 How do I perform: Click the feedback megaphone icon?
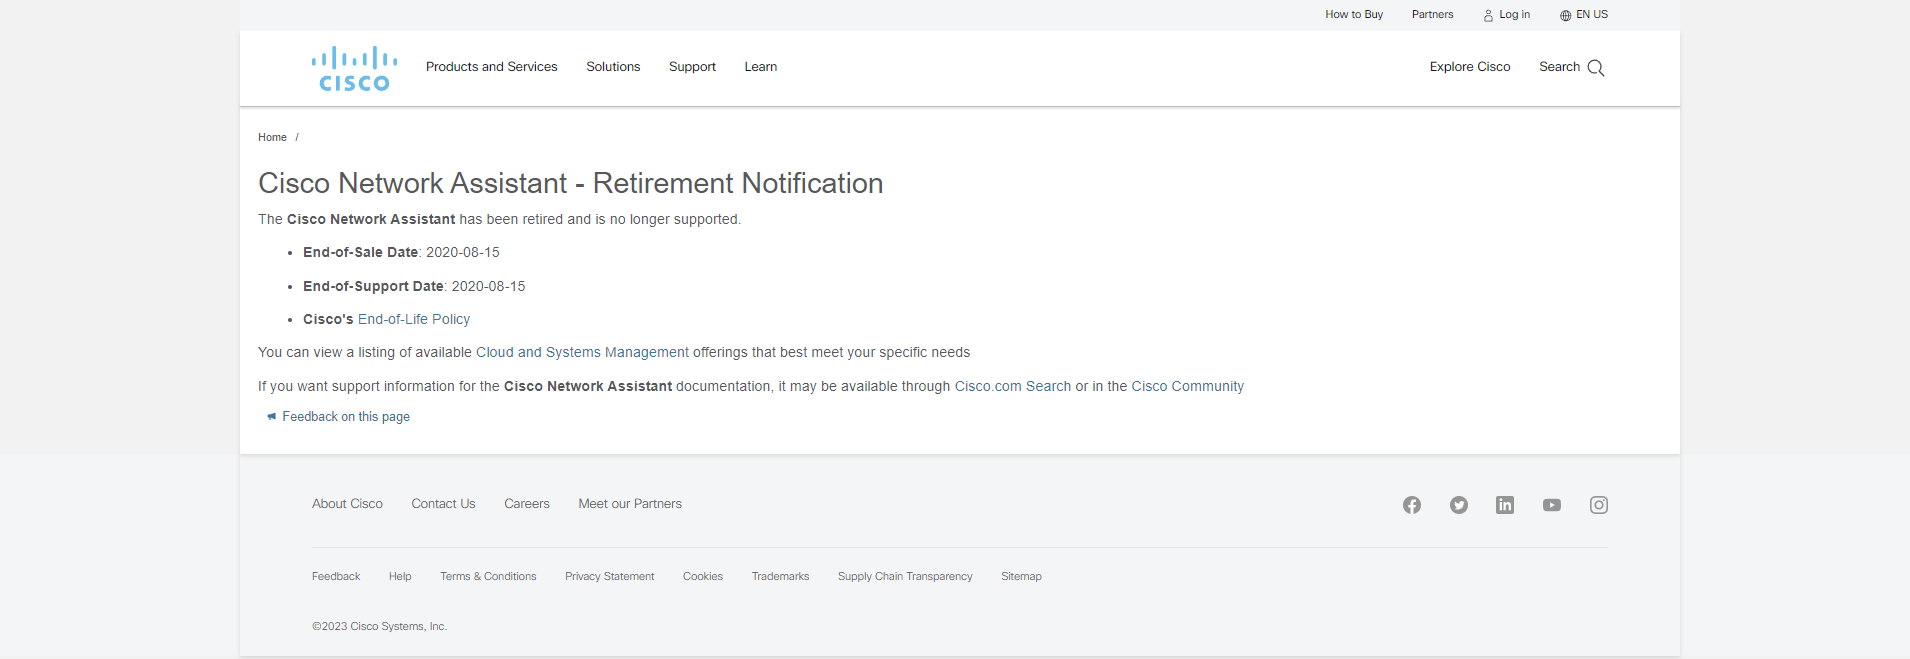(x=271, y=416)
